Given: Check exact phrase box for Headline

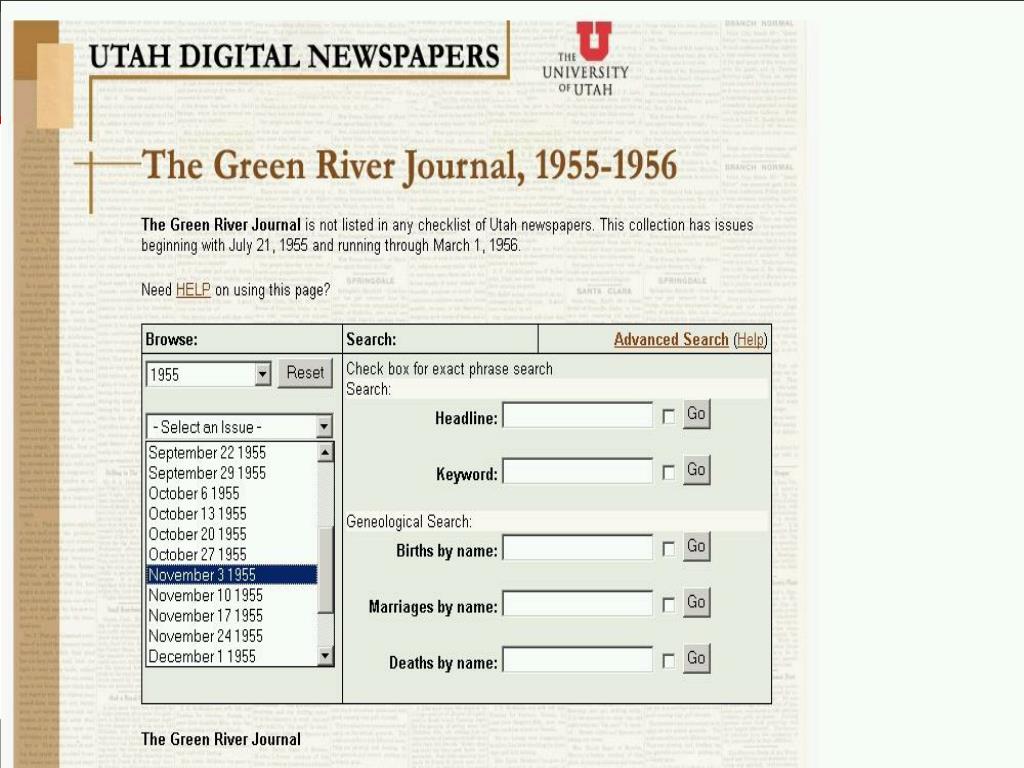Looking at the screenshot, I should [668, 417].
